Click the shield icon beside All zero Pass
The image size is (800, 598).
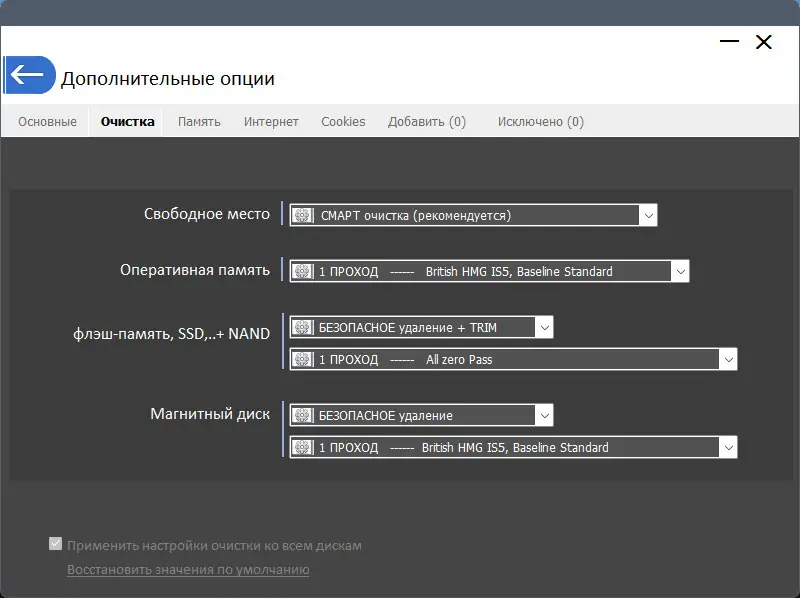[301, 359]
